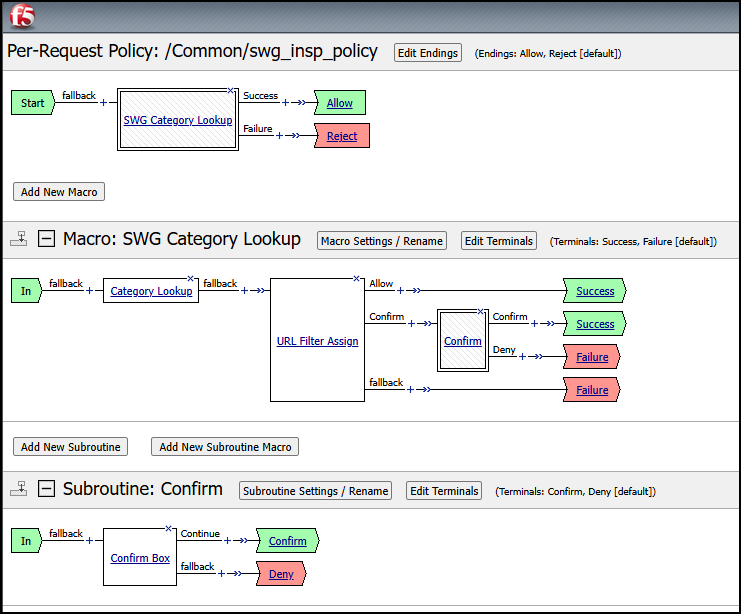The image size is (741, 614).
Task: Click Failure terminal on URL Filter fallback
Action: [592, 390]
